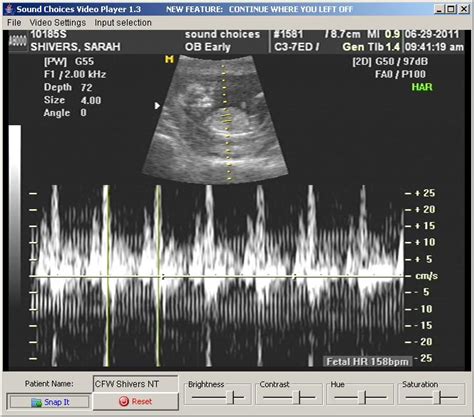The width and height of the screenshot is (474, 417).
Task: Click the Patient Name text field
Action: pyautogui.click(x=136, y=384)
